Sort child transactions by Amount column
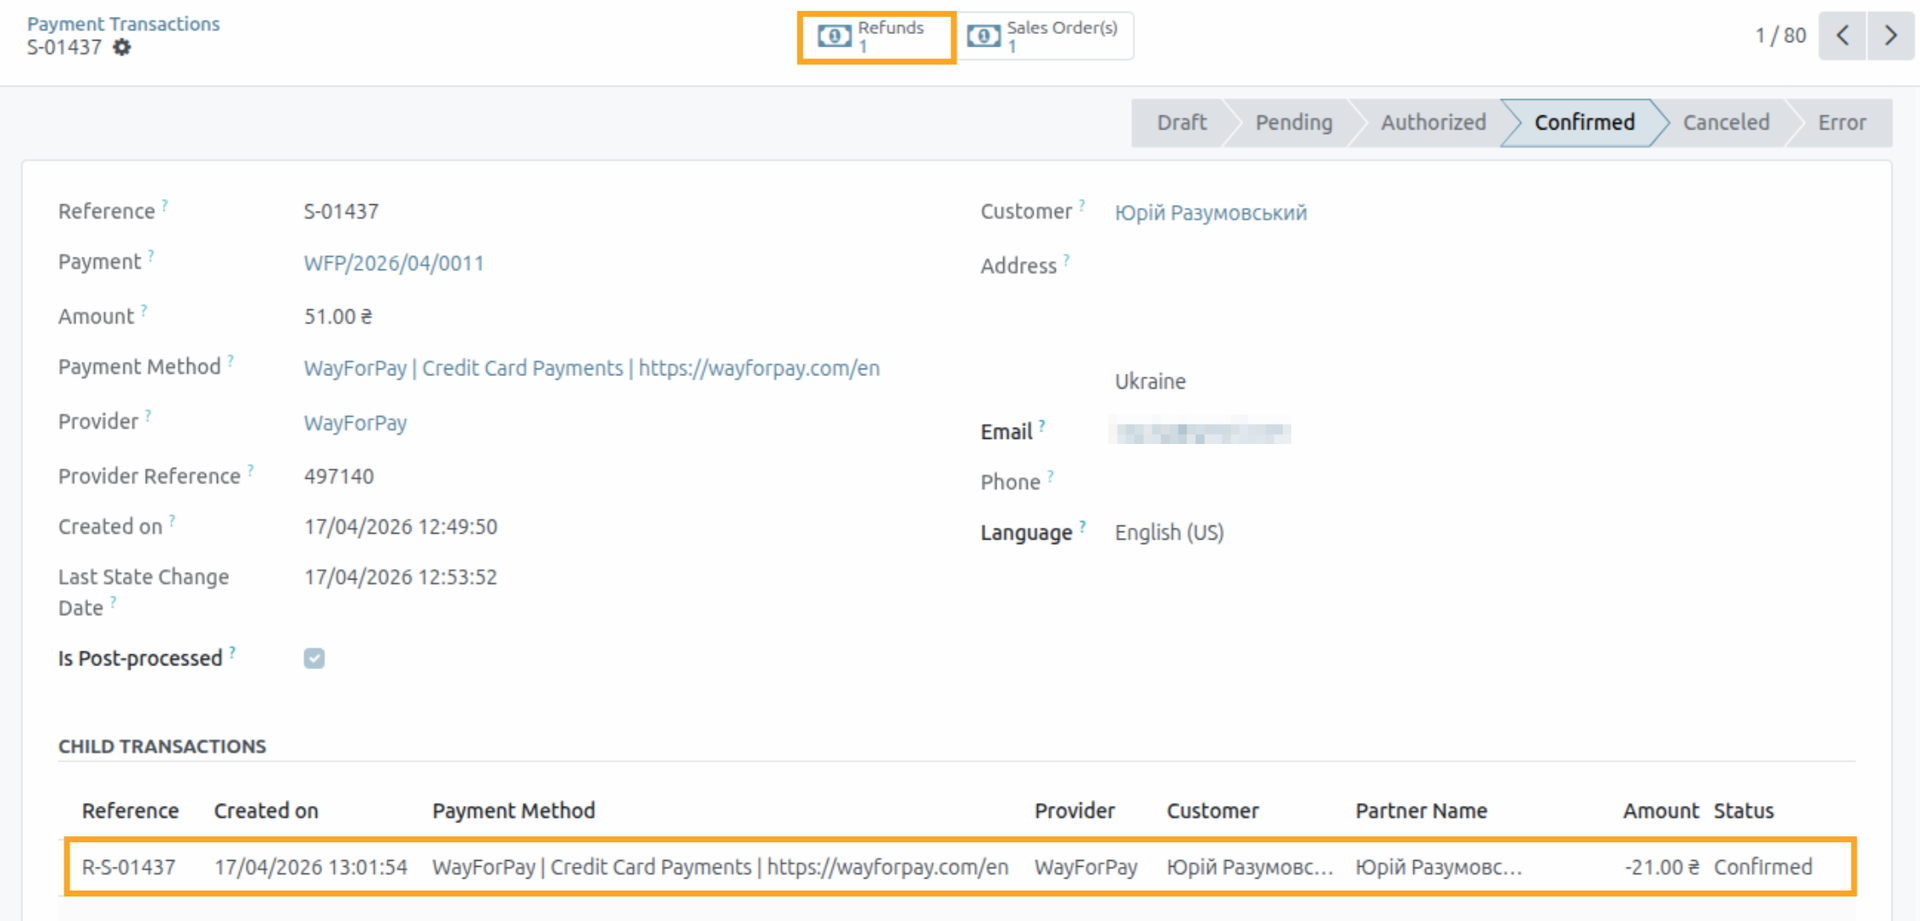1920x921 pixels. click(1661, 811)
